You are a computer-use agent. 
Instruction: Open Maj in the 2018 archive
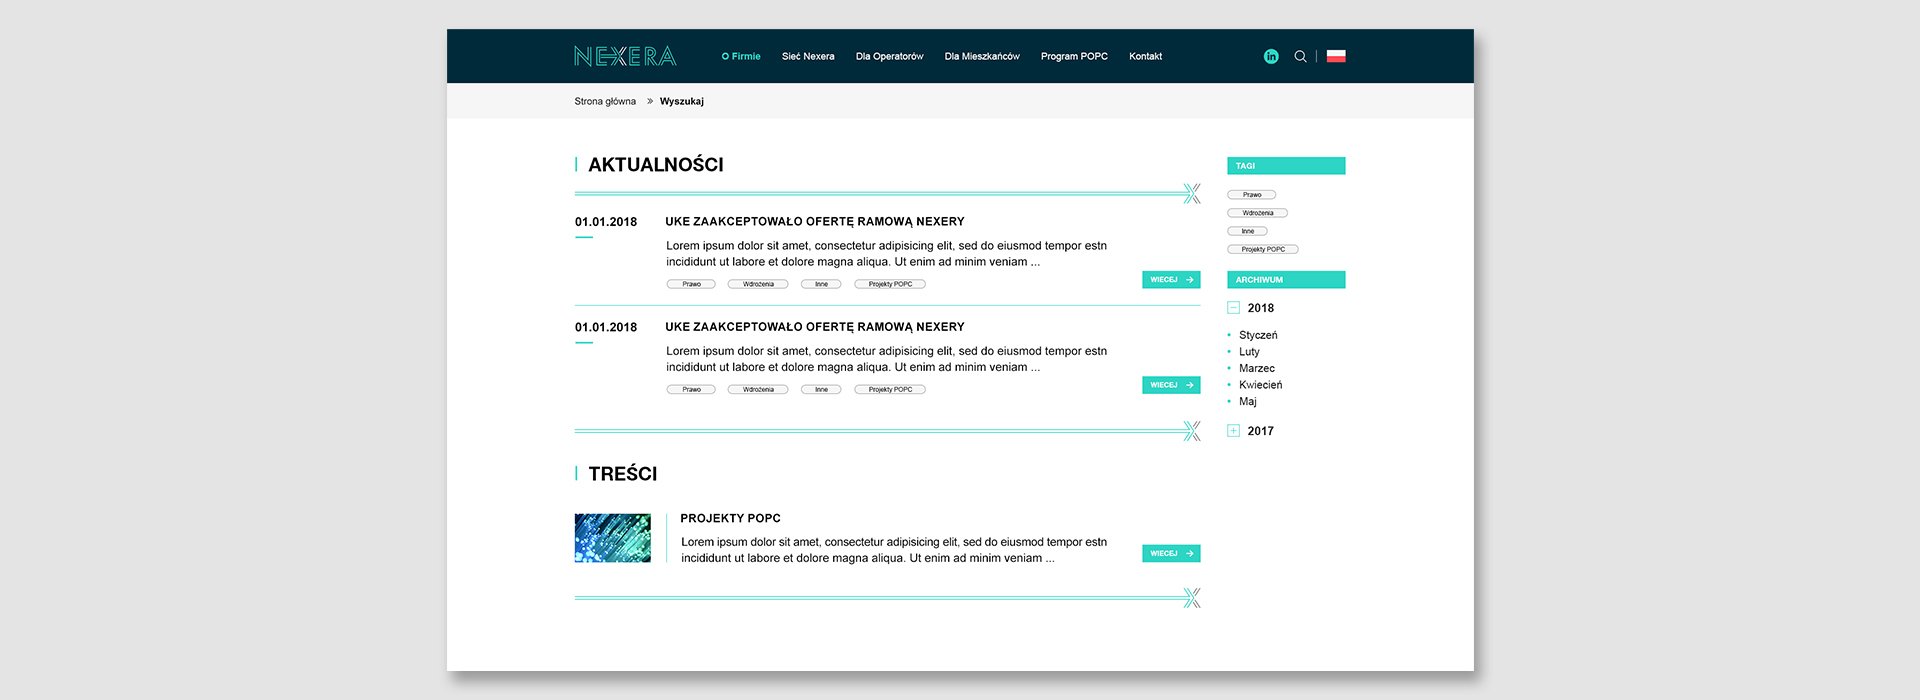(1248, 401)
